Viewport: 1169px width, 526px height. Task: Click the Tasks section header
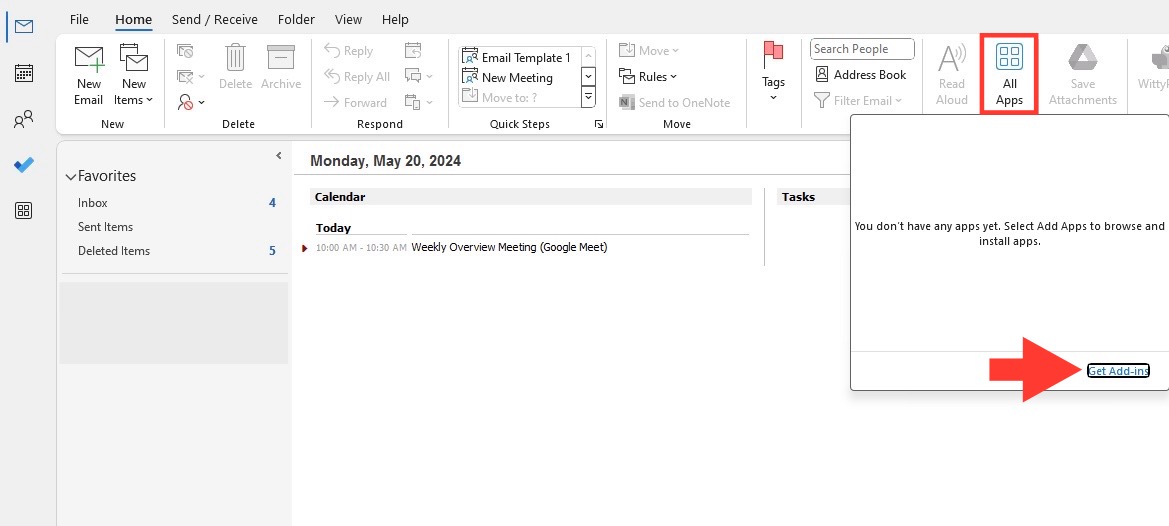(813, 197)
